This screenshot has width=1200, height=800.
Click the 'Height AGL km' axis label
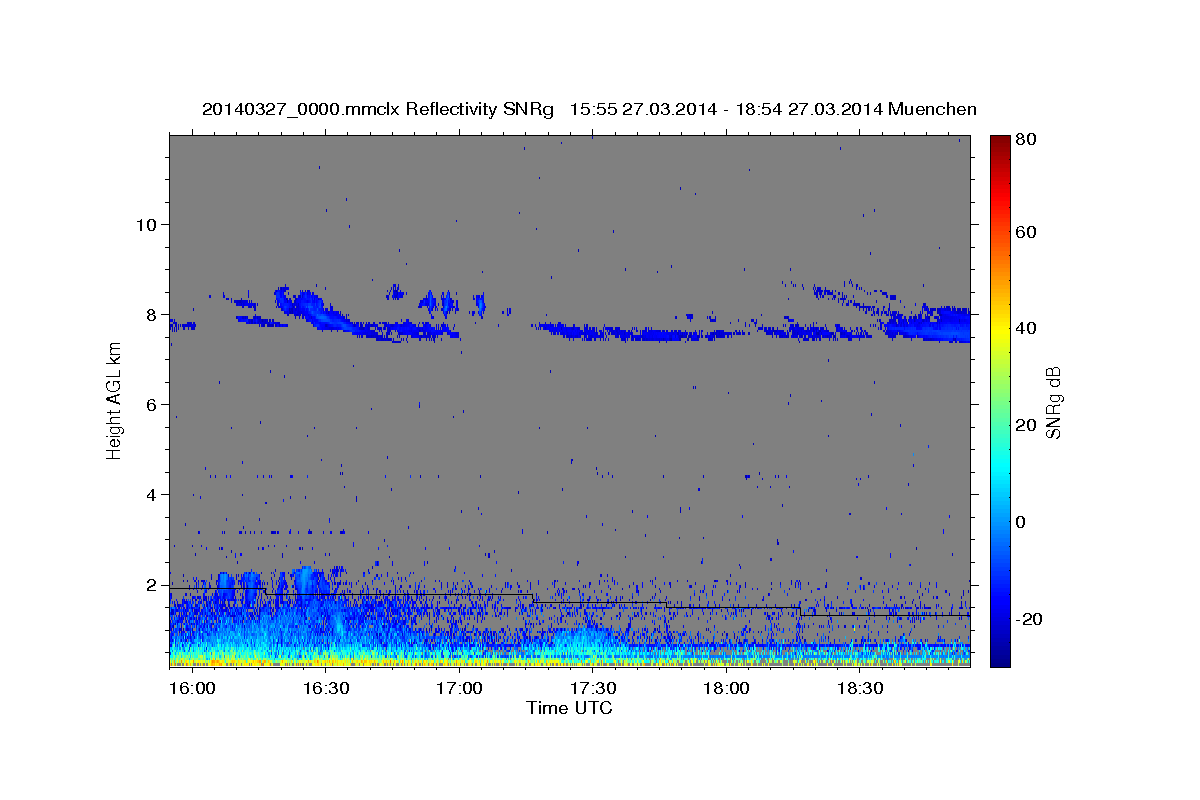click(114, 399)
